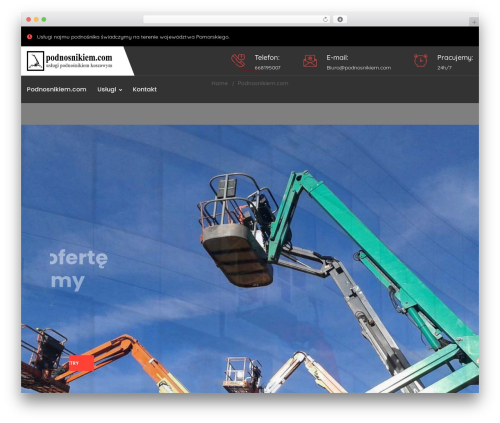Screen dimensions: 500x423
Task: Click the Pracujemy: label
Action: [x=455, y=58]
